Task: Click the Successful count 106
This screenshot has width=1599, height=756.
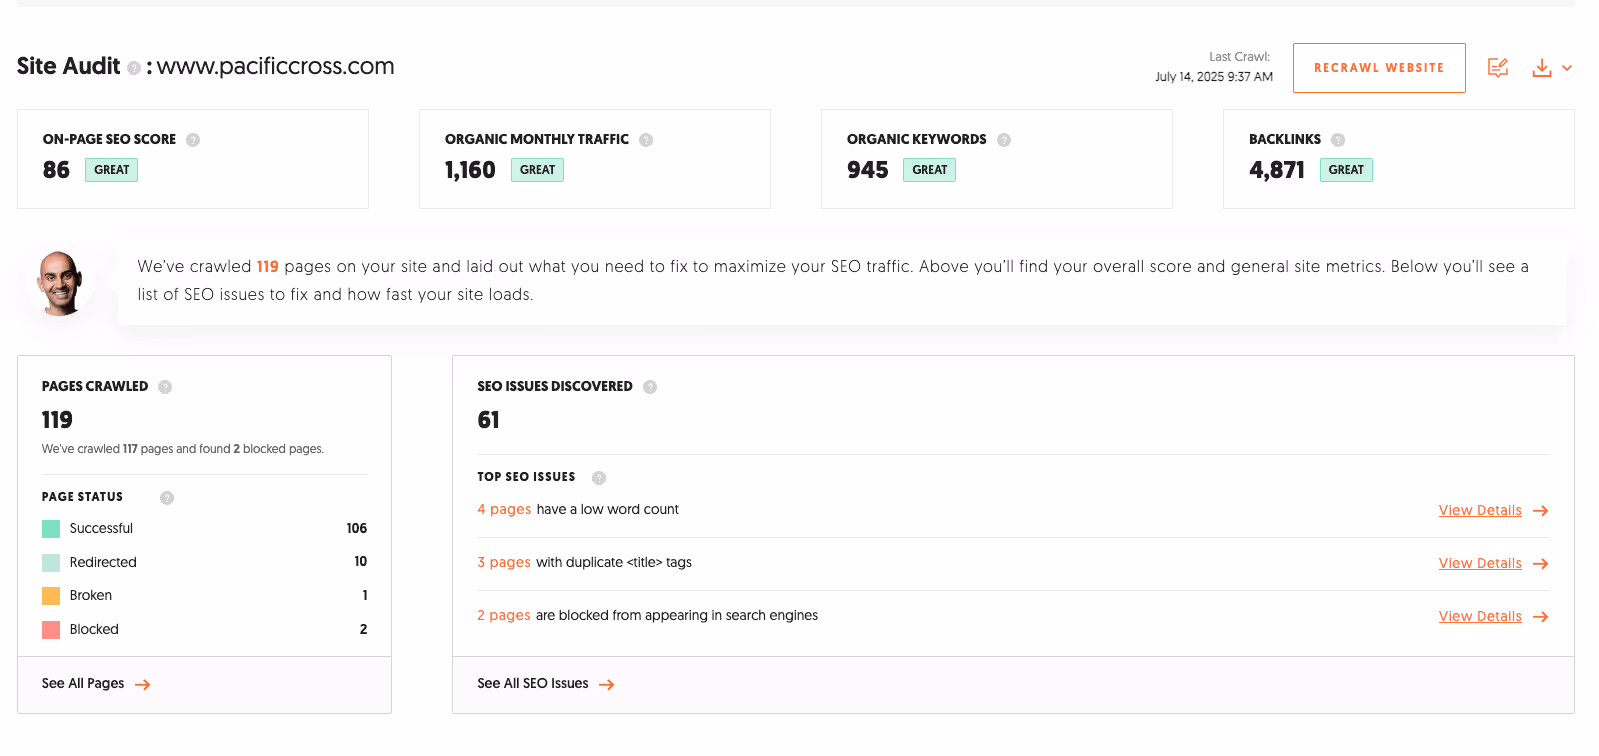Action: pyautogui.click(x=357, y=528)
